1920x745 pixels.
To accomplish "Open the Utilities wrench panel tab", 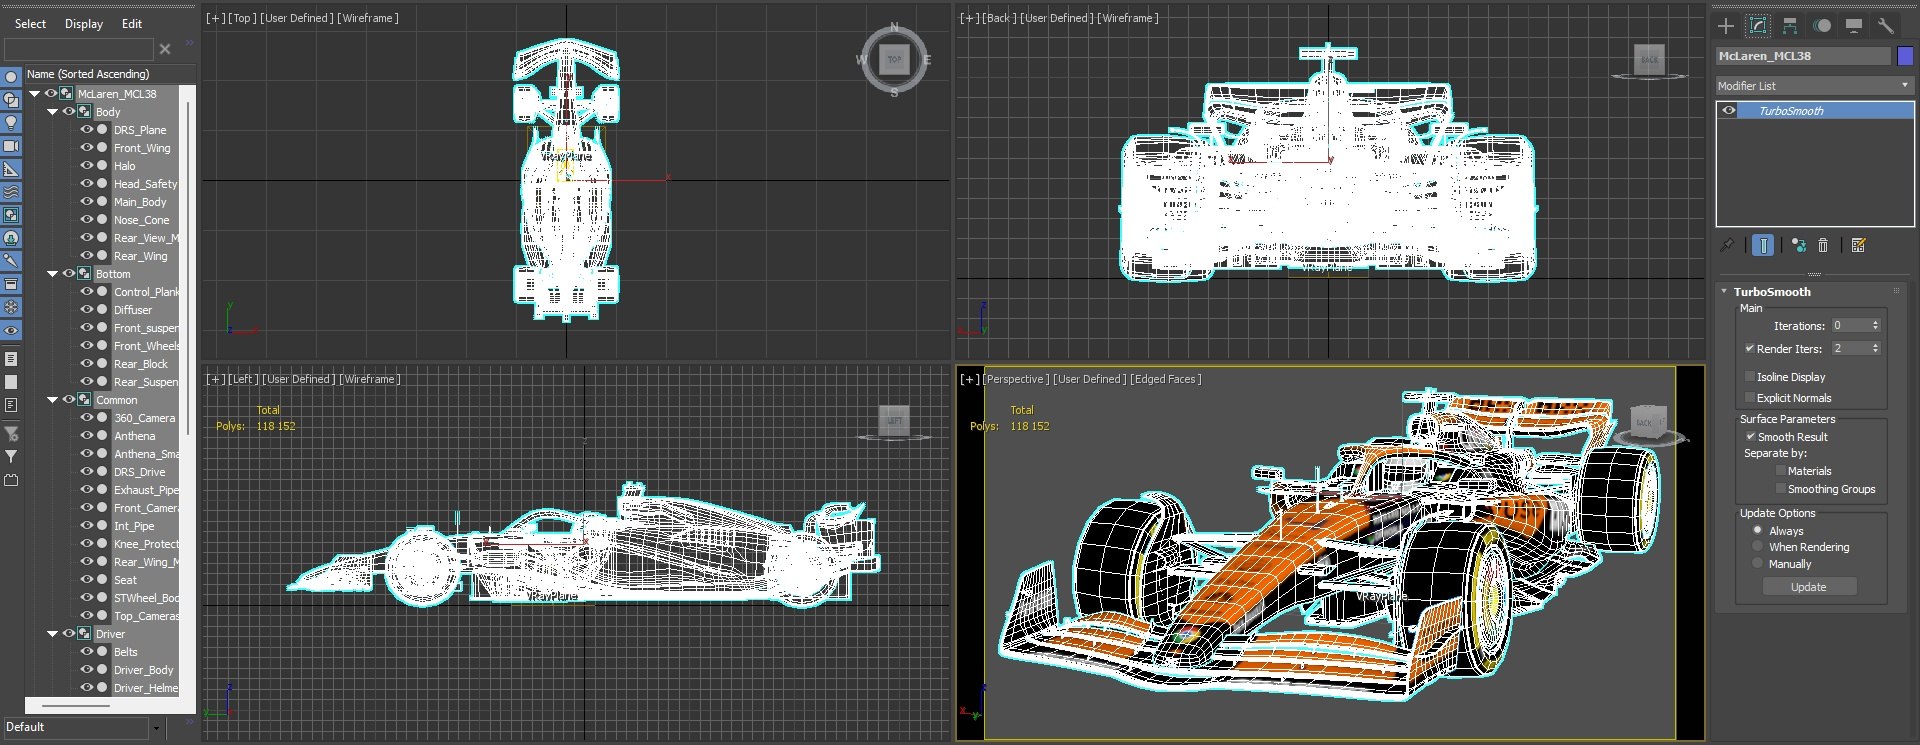I will coord(1886,26).
